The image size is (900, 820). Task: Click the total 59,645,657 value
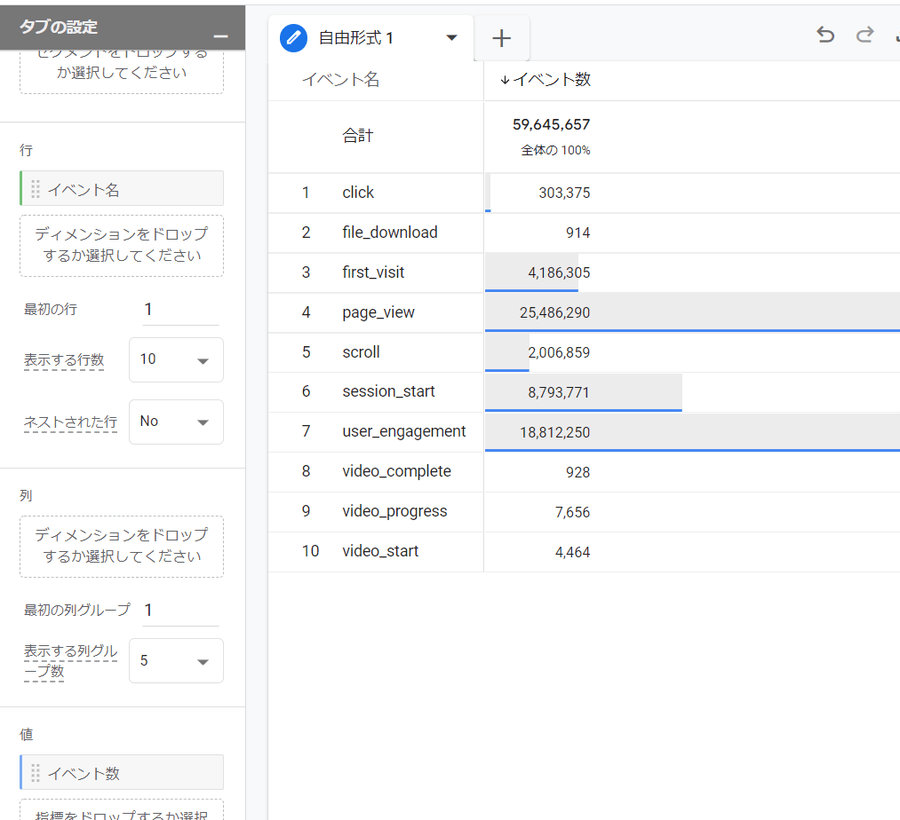pyautogui.click(x=551, y=125)
